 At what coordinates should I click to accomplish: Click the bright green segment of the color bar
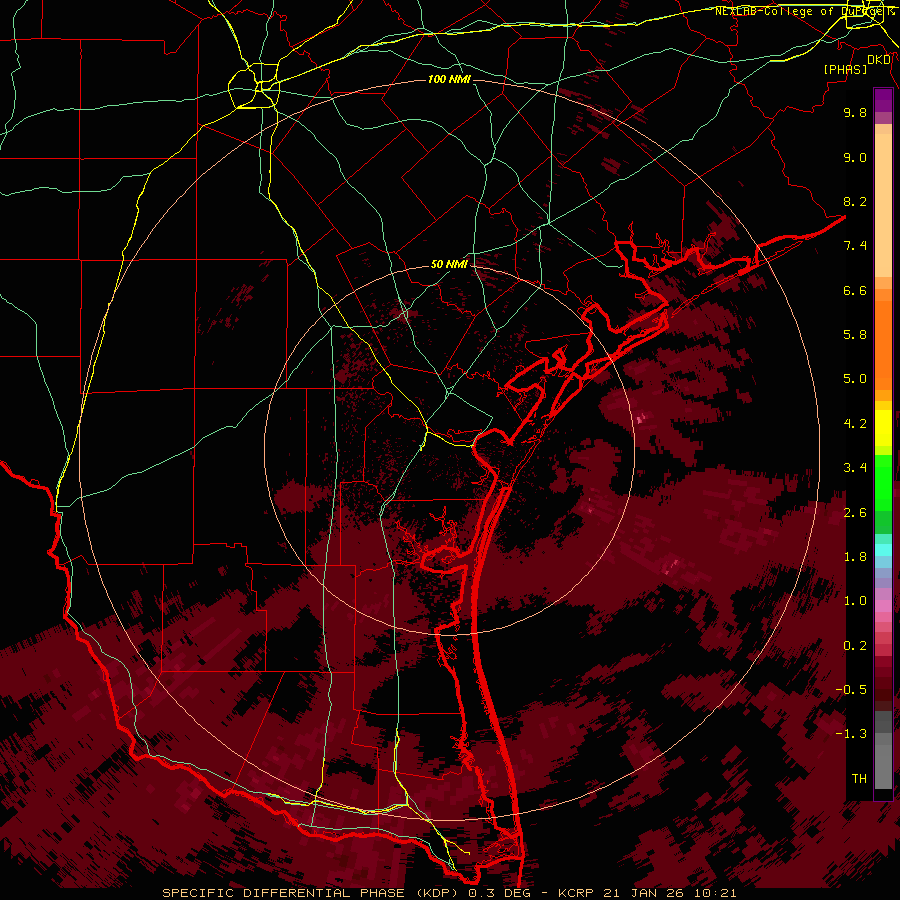[883, 483]
